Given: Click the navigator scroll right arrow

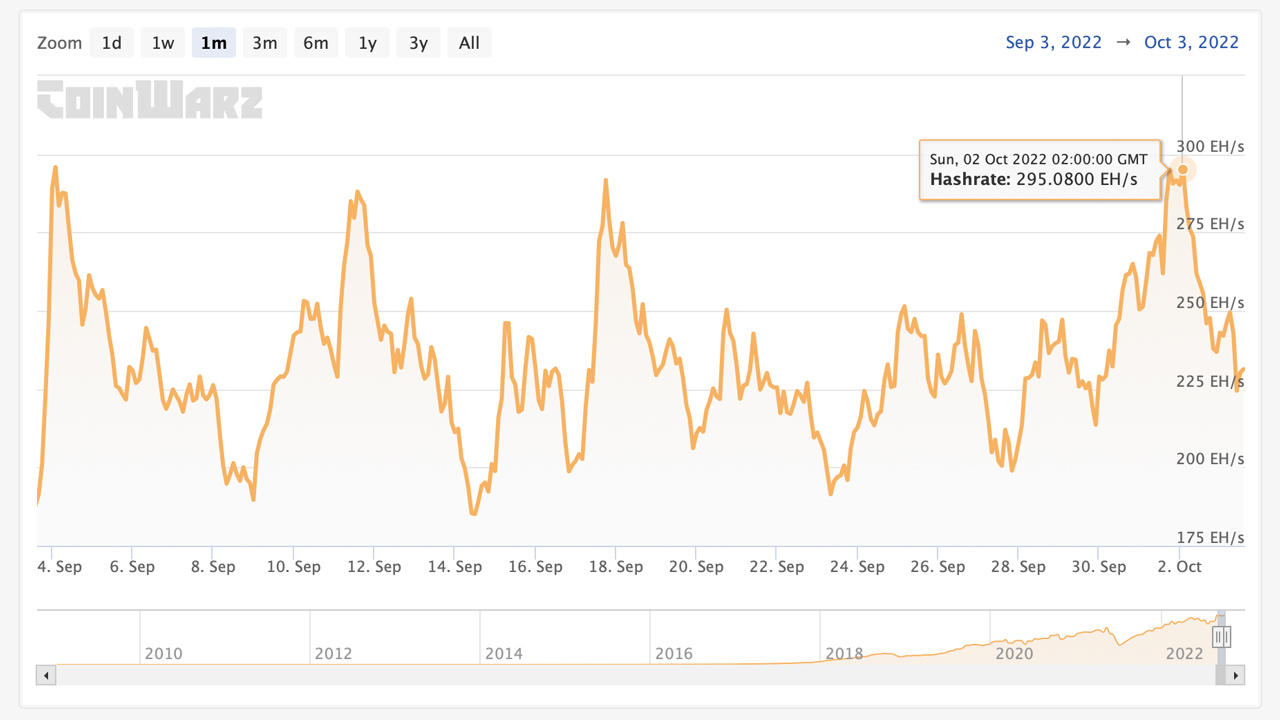Looking at the screenshot, I should pyautogui.click(x=1237, y=676).
